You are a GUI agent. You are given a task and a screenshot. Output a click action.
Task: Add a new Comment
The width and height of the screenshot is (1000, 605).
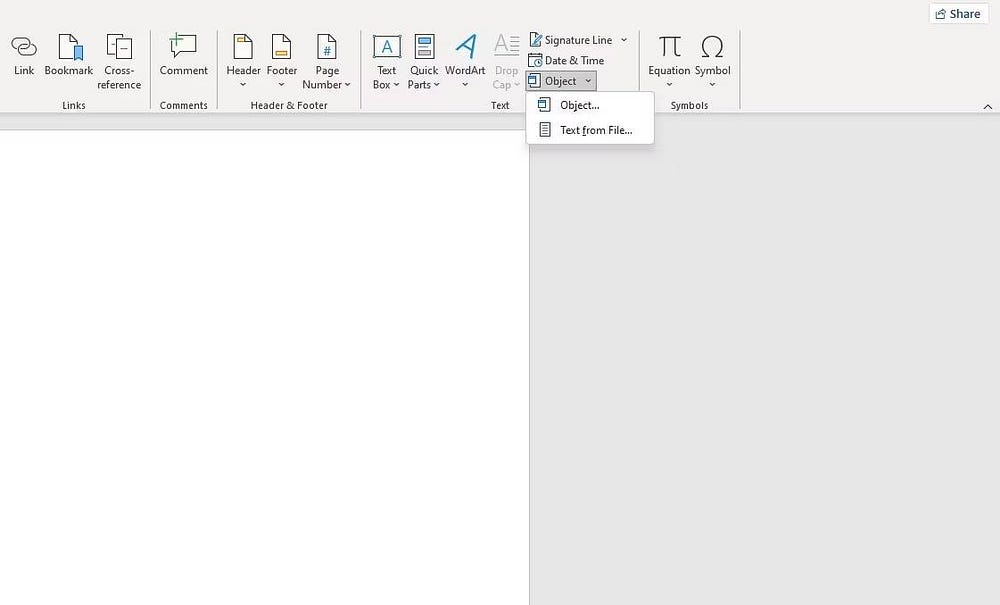(x=183, y=55)
